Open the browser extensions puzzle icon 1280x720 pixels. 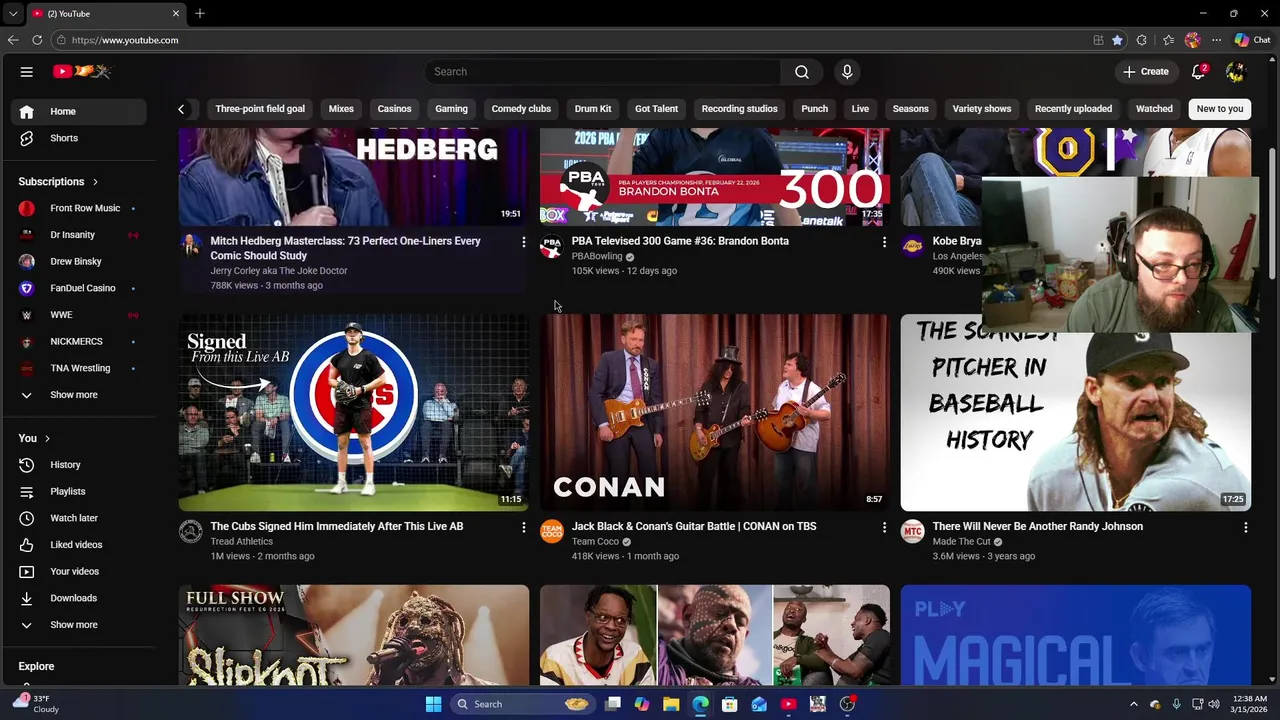[x=1142, y=40]
